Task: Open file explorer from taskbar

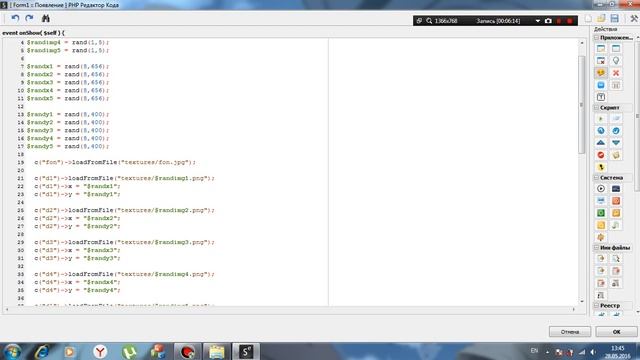Action: click(x=216, y=351)
